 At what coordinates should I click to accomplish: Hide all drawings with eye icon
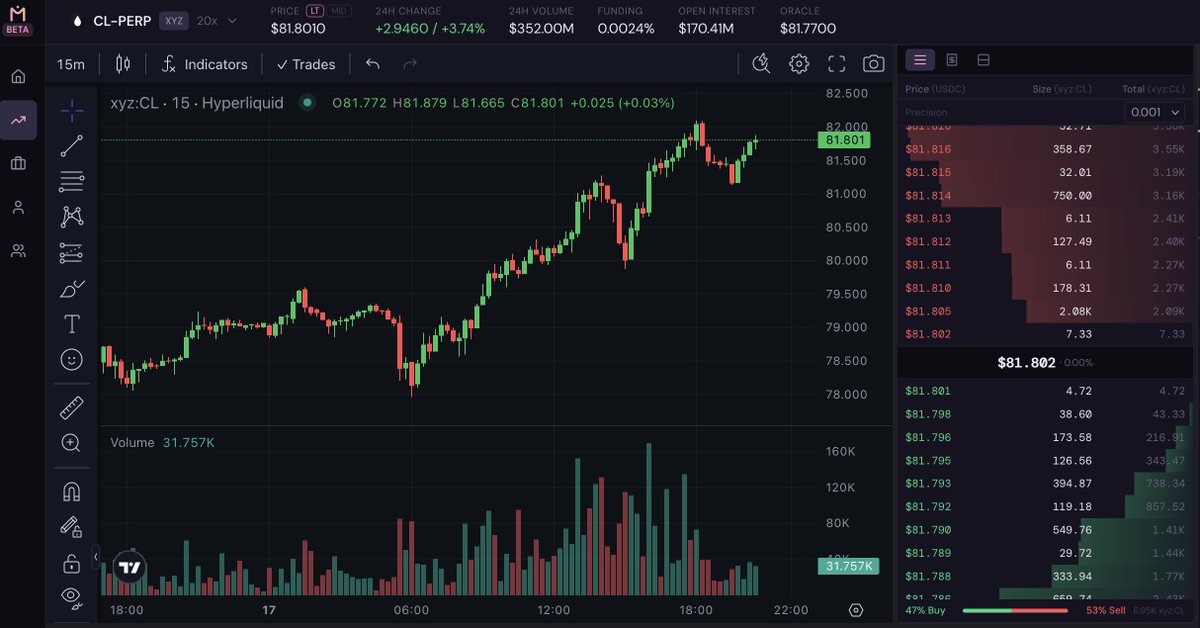71,597
